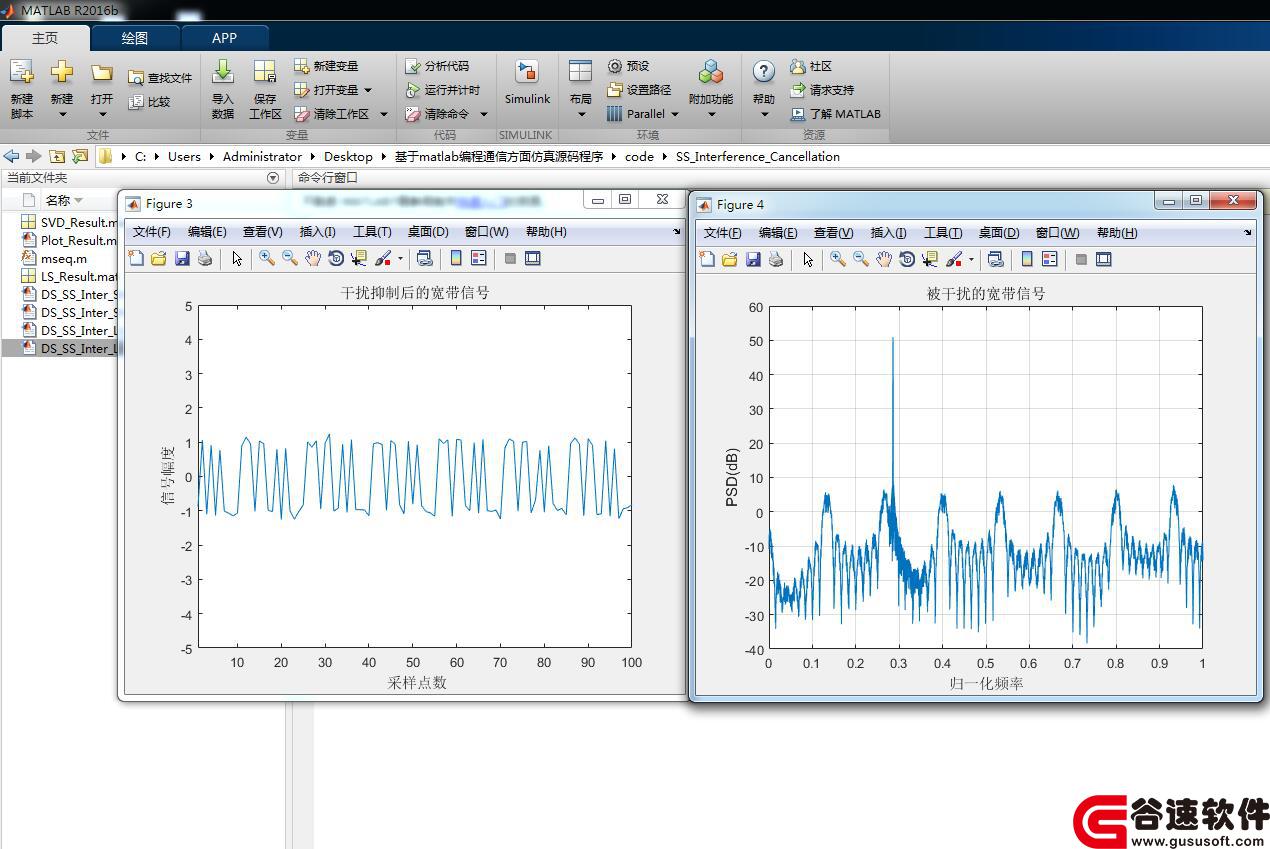Click 新建变量 new variable button

tap(326, 66)
